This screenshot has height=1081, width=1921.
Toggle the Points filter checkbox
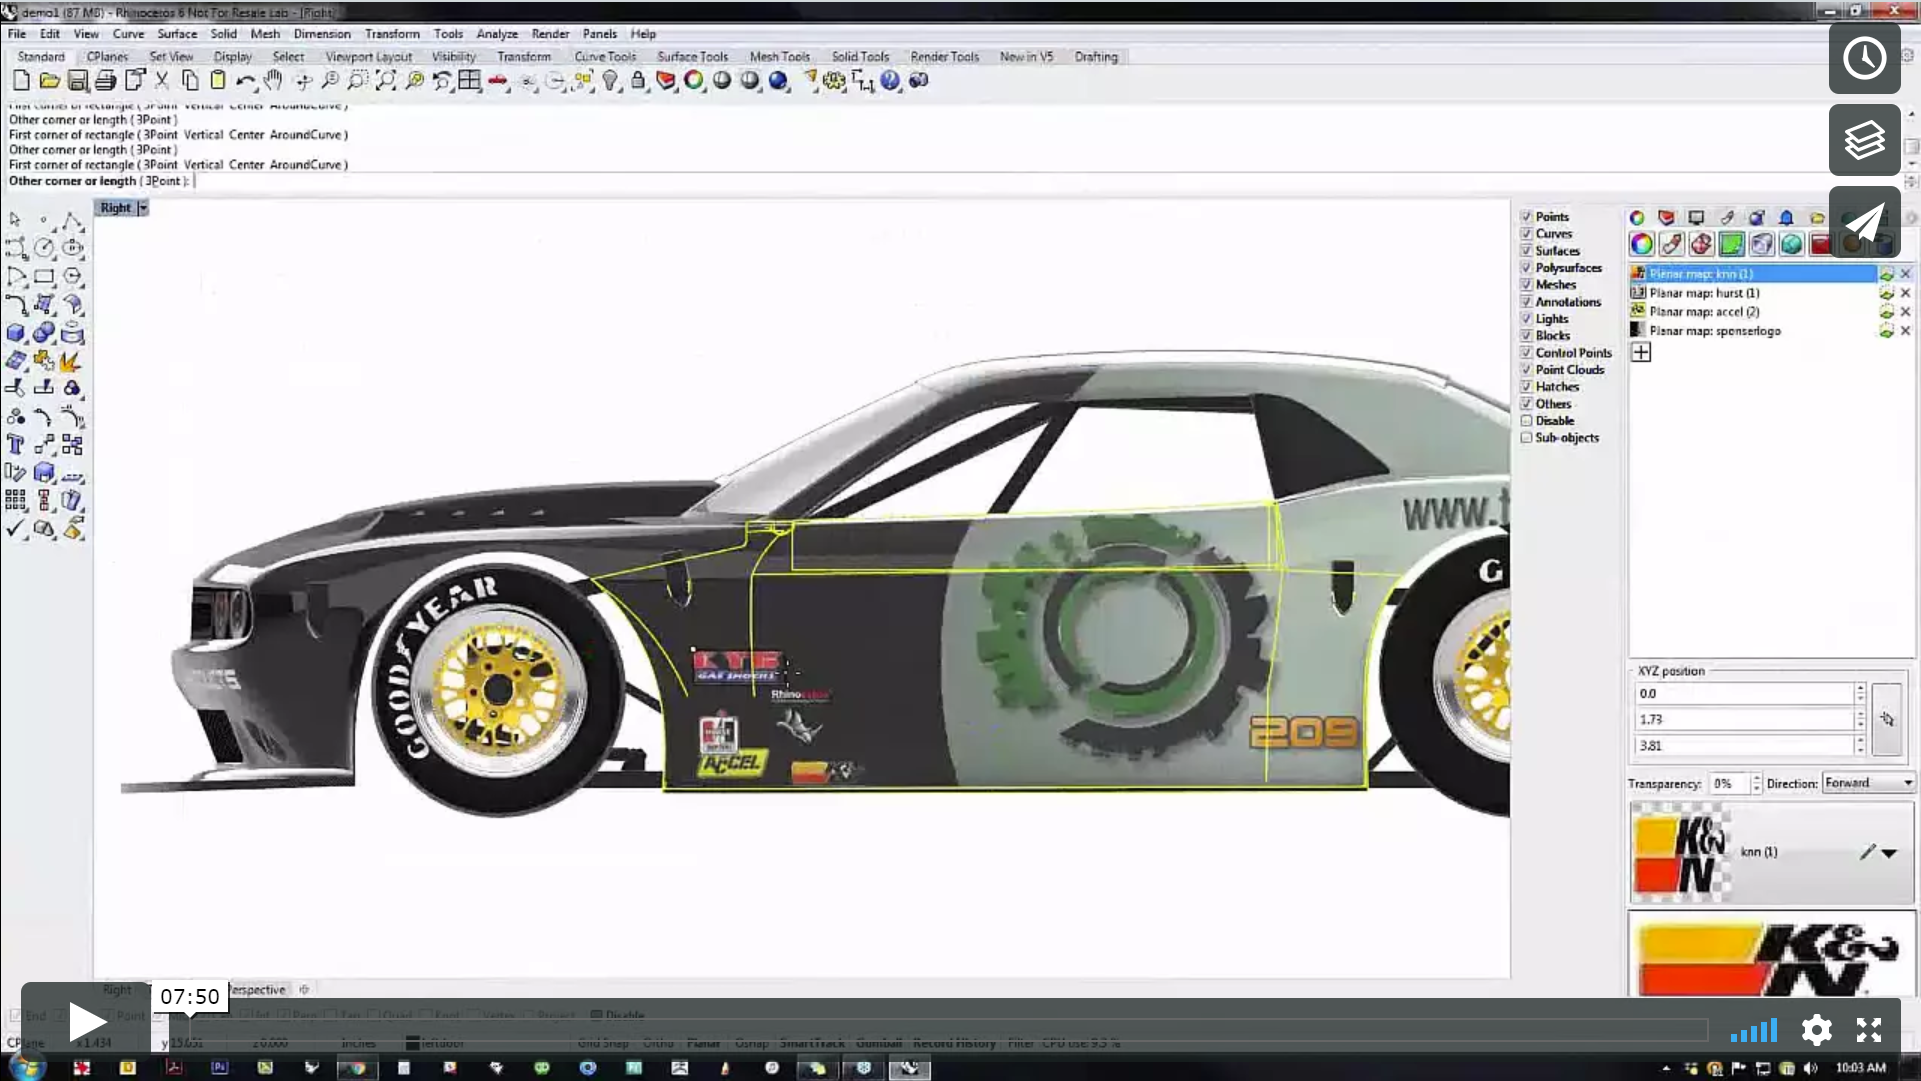[1527, 217]
